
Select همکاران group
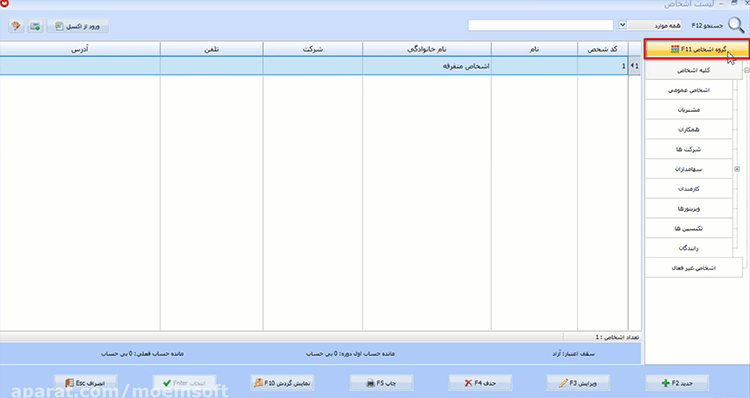[689, 130]
